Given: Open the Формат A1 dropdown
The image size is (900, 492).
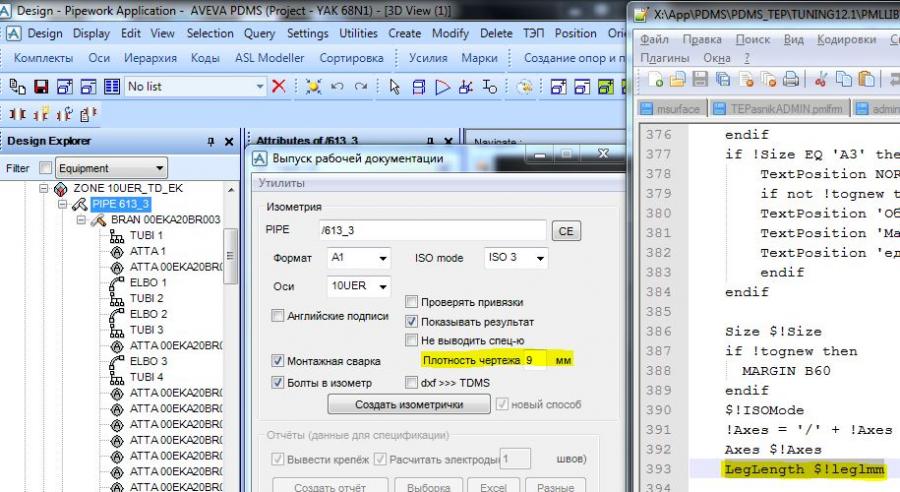Looking at the screenshot, I should tap(383, 258).
